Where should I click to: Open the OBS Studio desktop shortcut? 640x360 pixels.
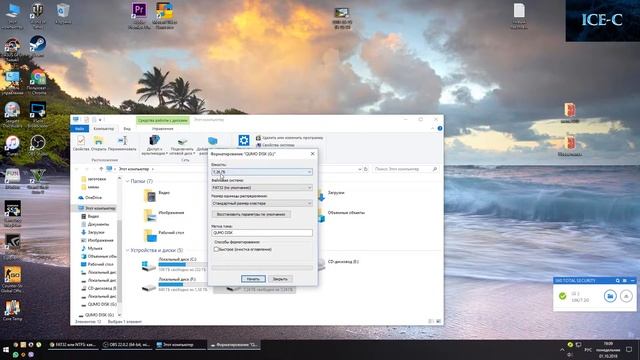coord(38,145)
